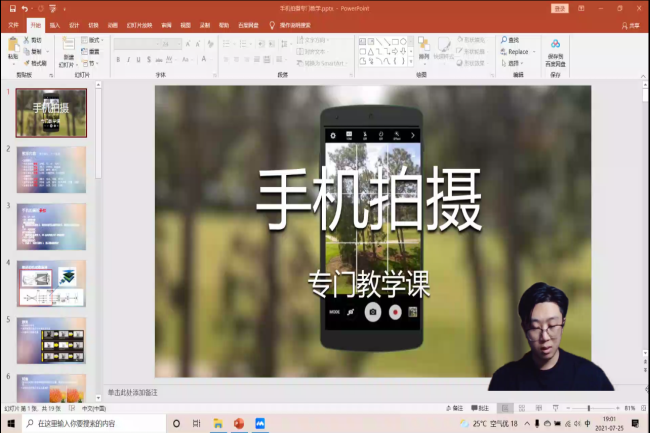This screenshot has height=433, width=650.
Task: Open the File menu tab
Action: (x=13, y=24)
